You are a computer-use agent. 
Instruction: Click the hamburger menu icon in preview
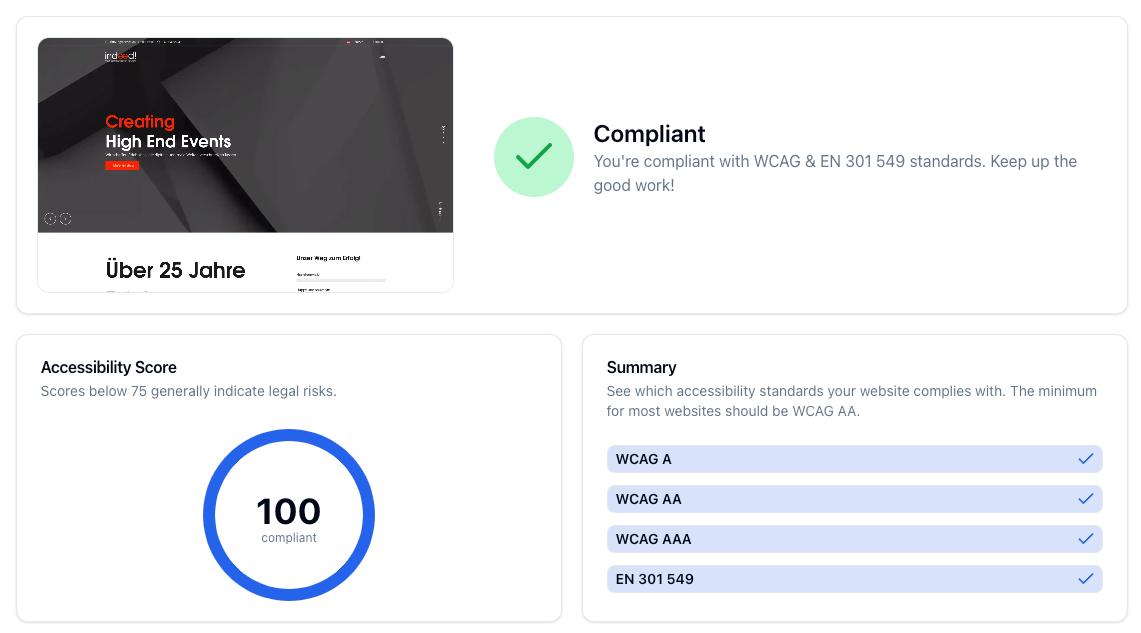click(382, 57)
